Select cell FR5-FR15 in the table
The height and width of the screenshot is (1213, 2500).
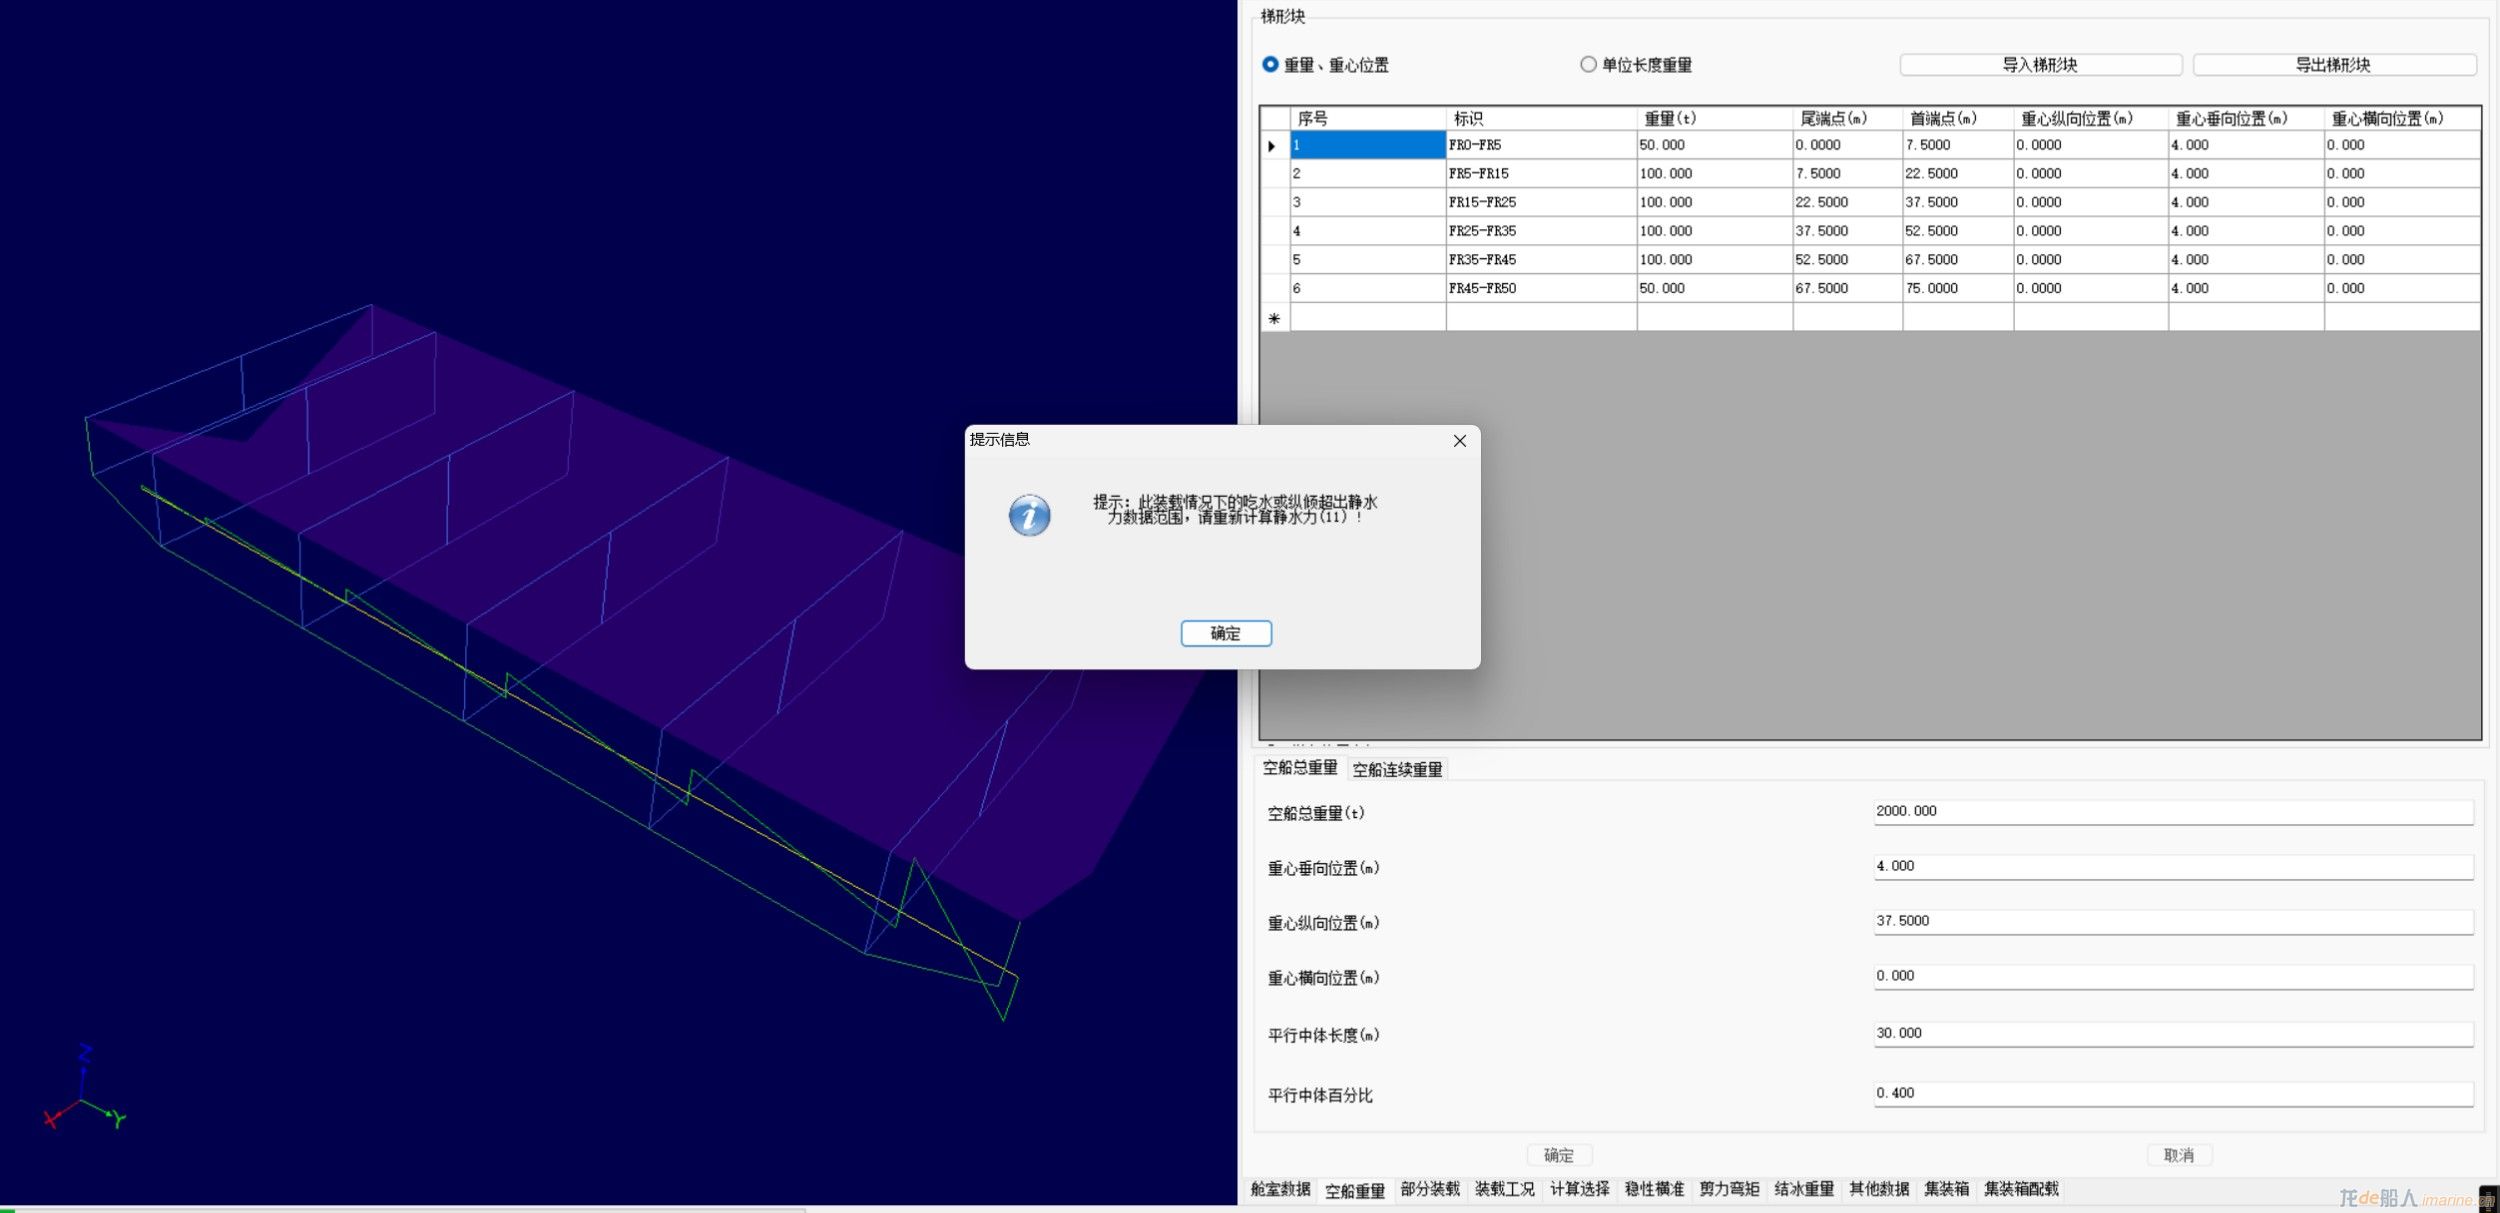[1541, 174]
